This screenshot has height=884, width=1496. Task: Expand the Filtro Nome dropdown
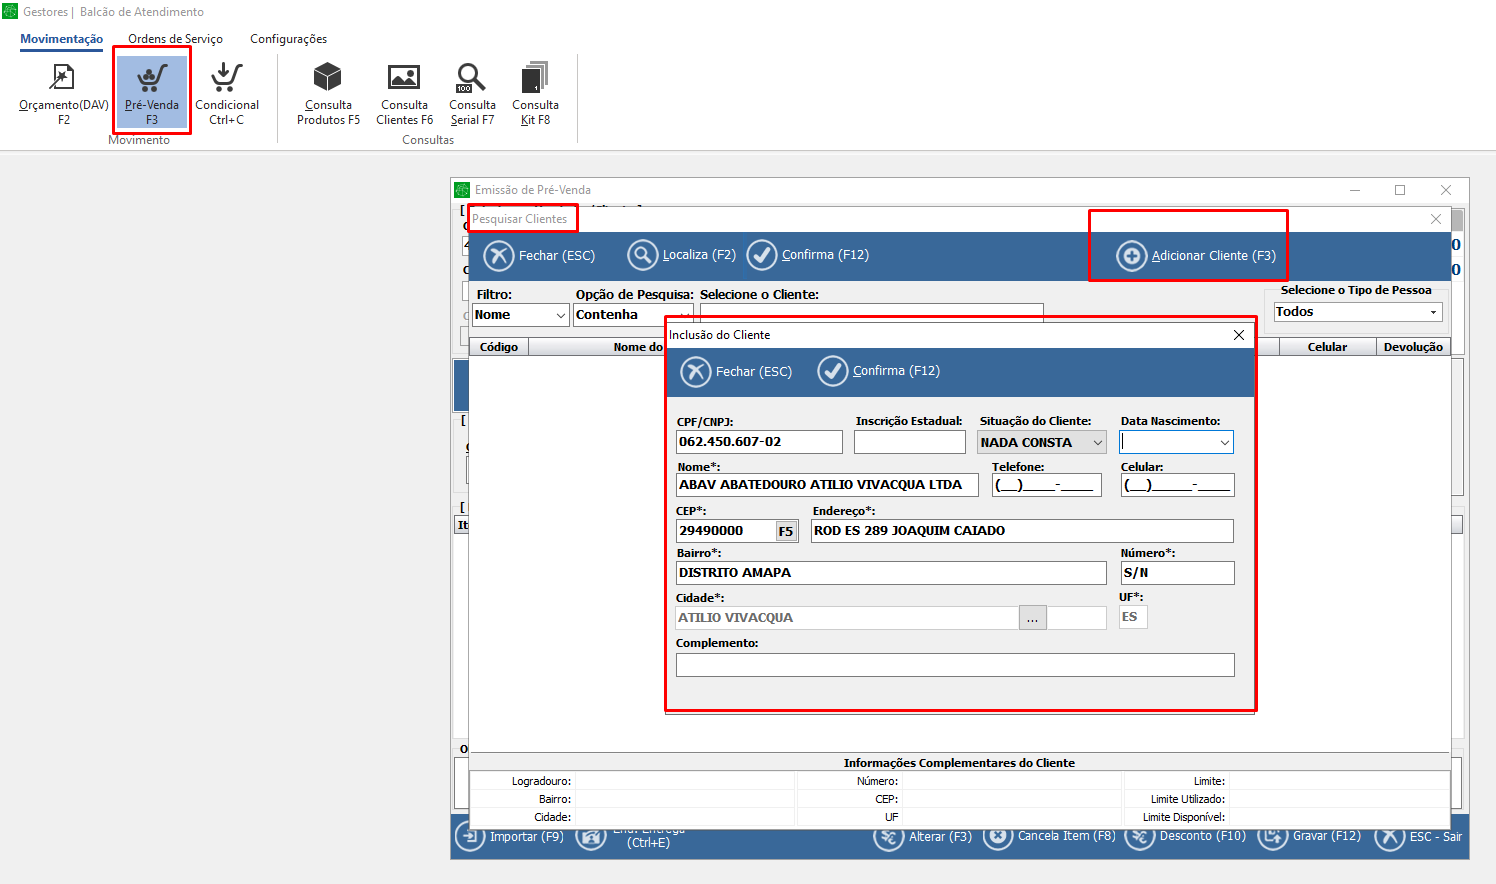point(560,315)
